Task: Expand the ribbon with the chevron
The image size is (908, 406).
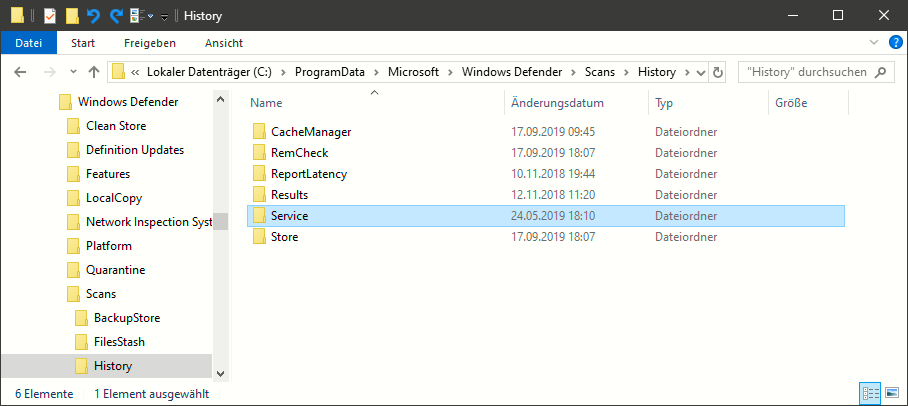Action: click(876, 43)
